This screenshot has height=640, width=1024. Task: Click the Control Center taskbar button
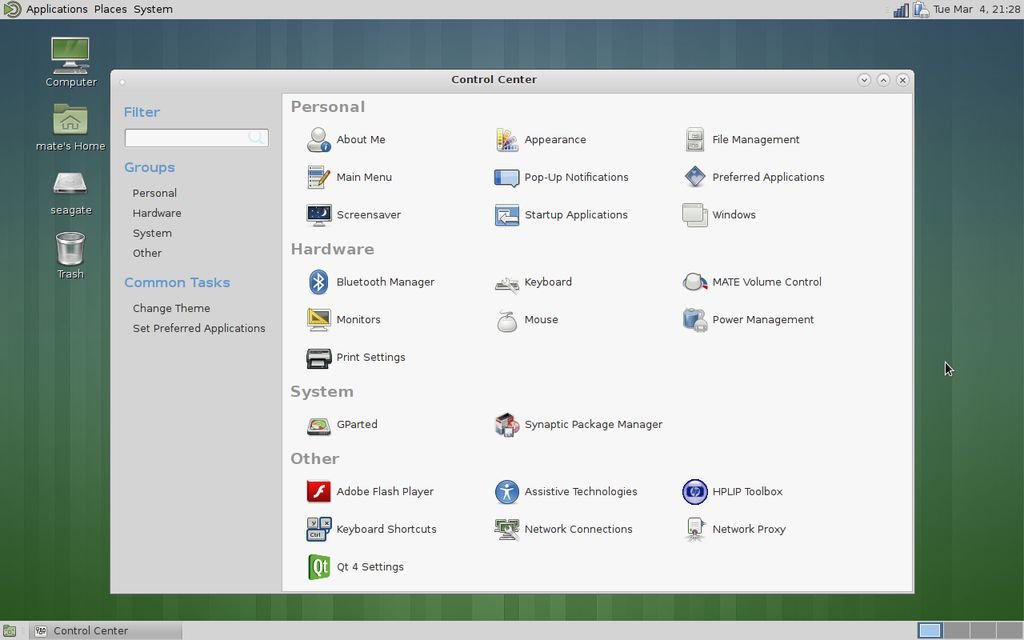tap(105, 631)
